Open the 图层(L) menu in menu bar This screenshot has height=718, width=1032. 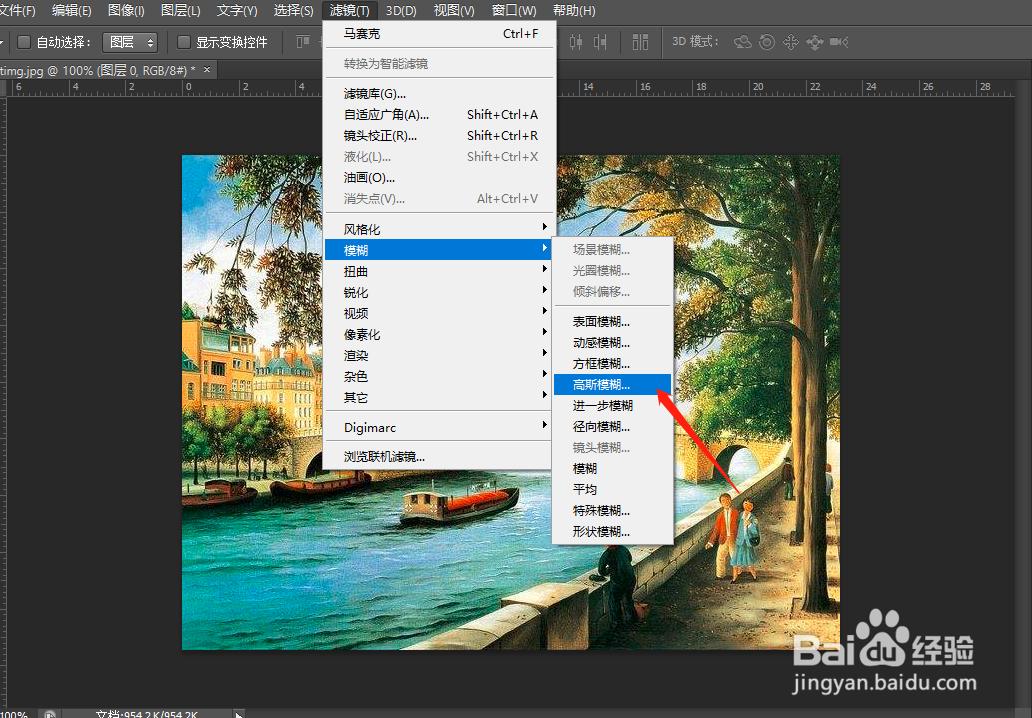180,11
